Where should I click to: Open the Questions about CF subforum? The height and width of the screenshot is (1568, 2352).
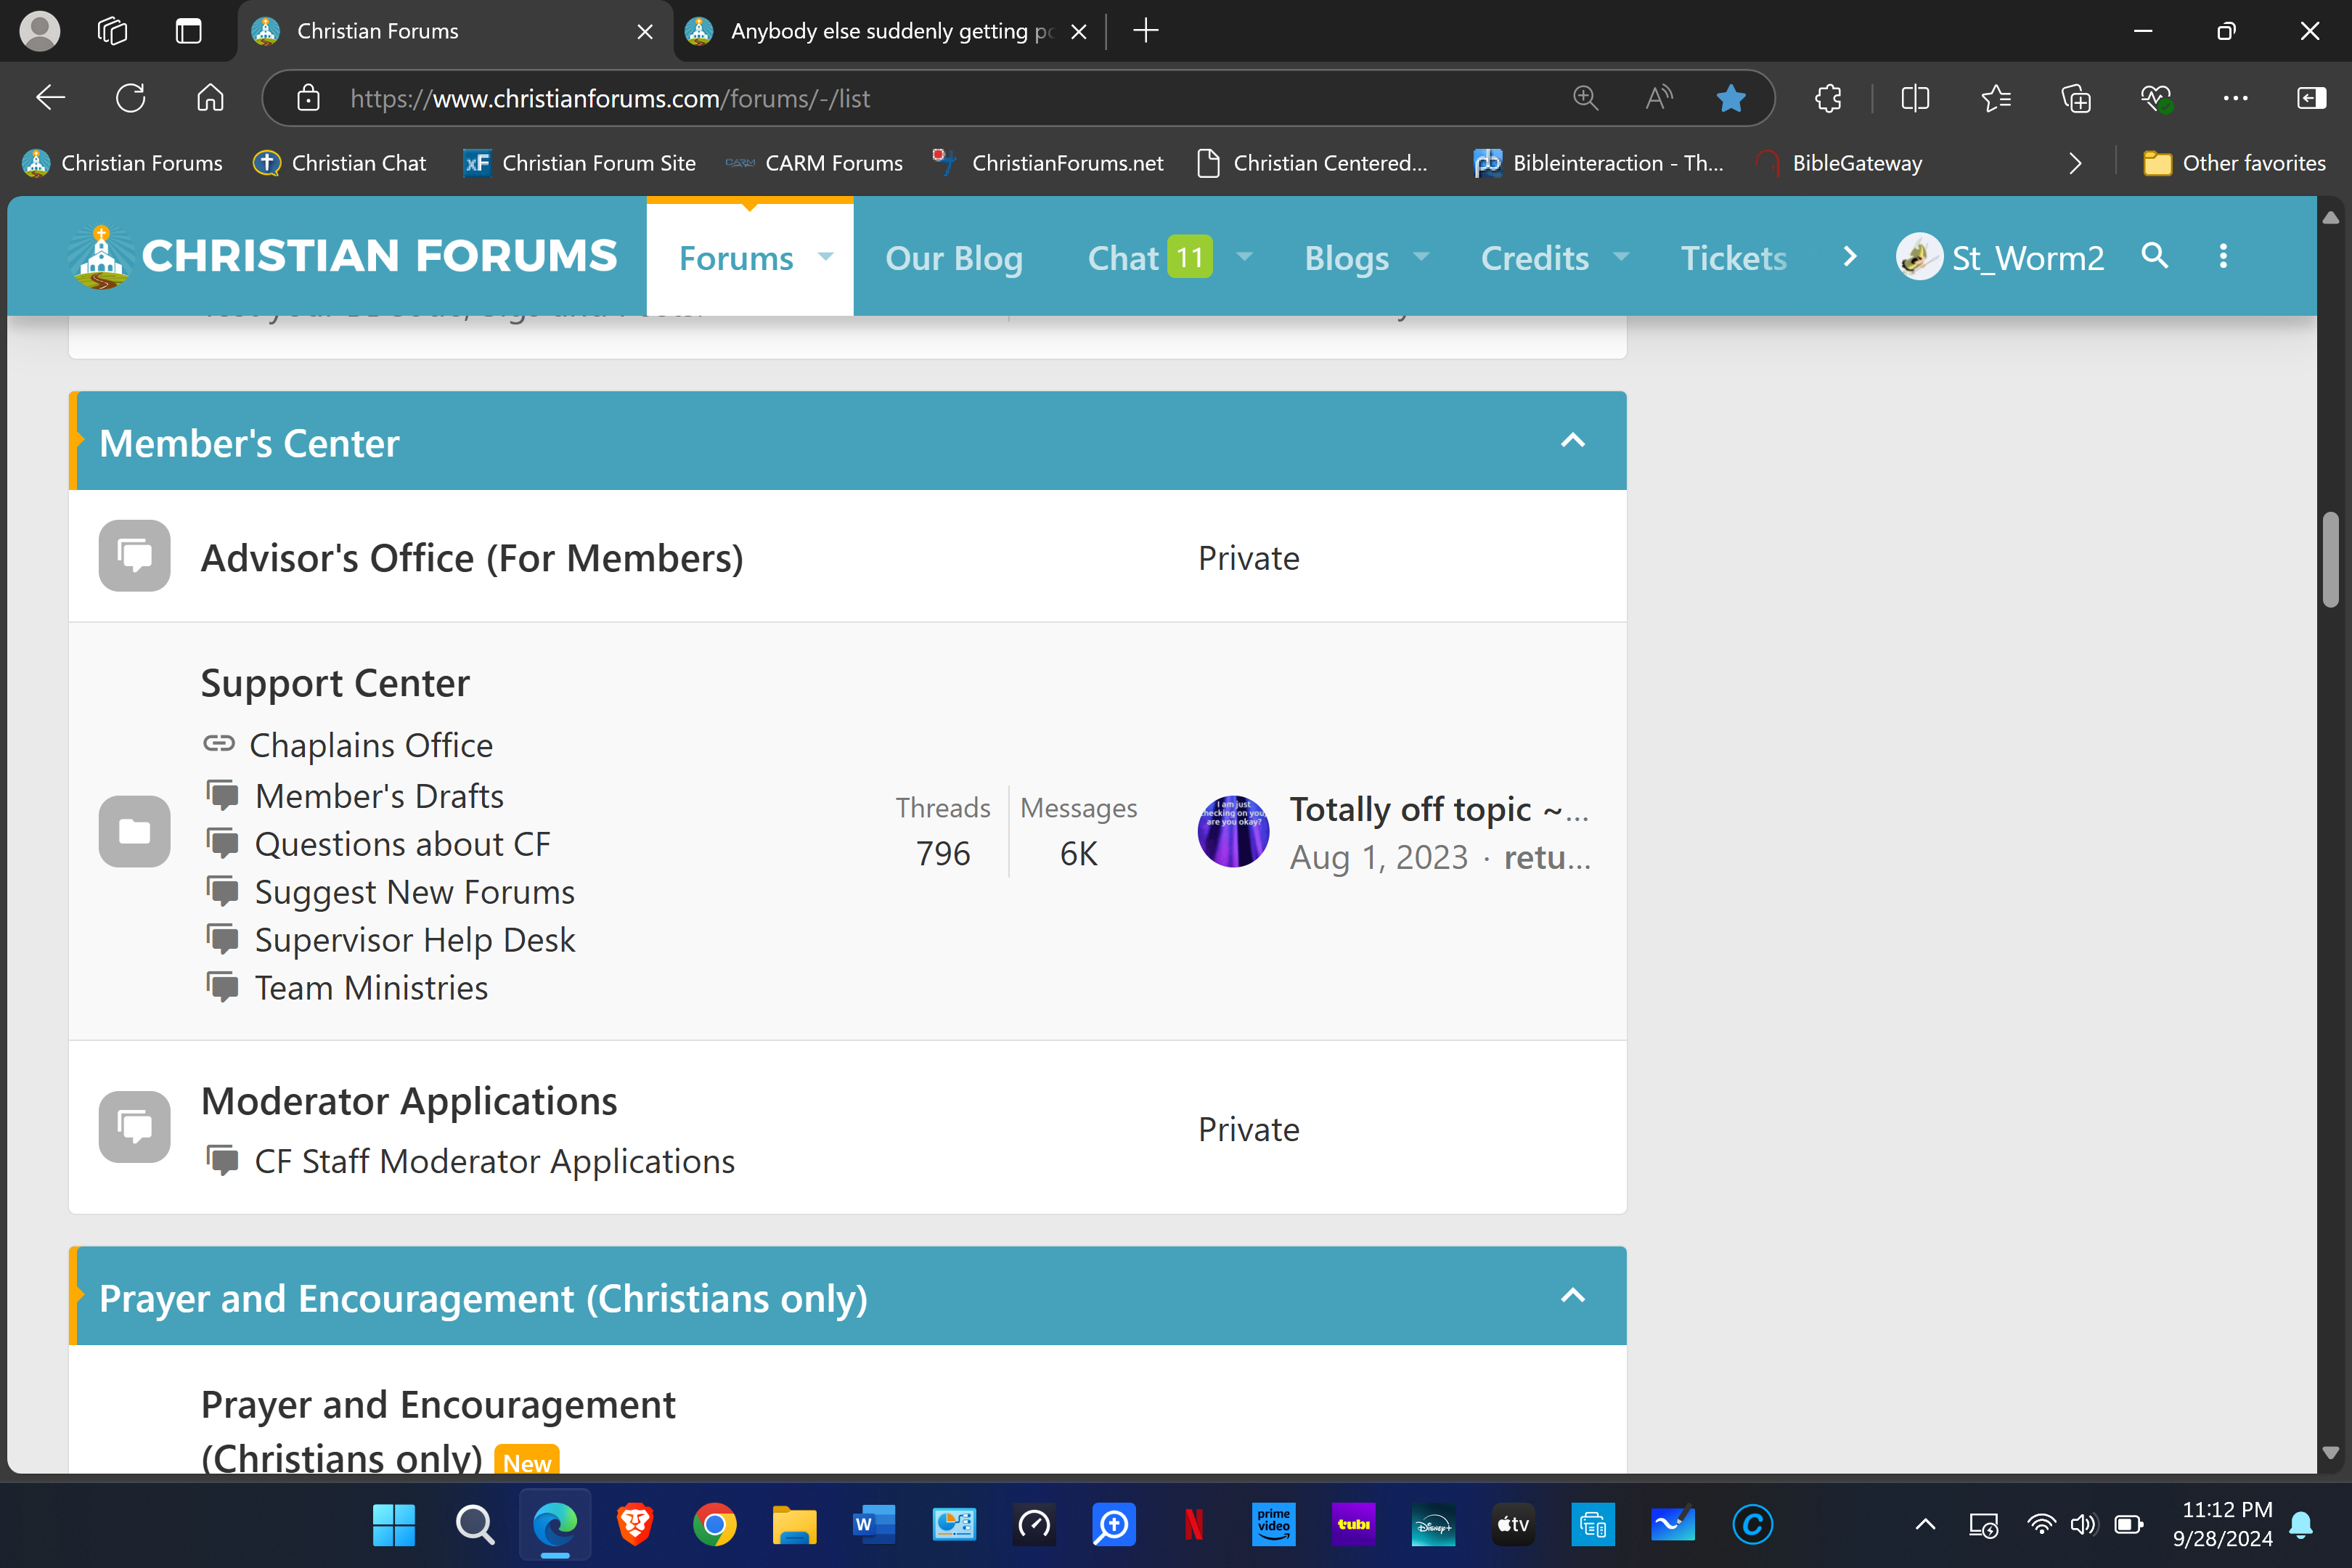[x=402, y=844]
